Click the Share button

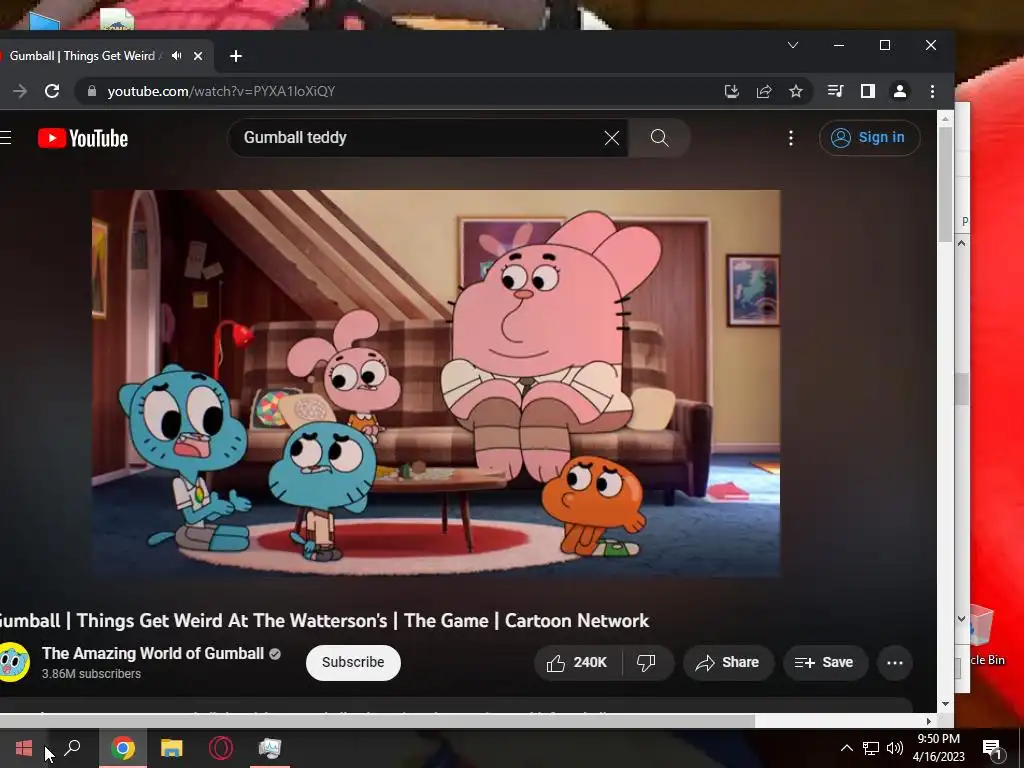(728, 663)
